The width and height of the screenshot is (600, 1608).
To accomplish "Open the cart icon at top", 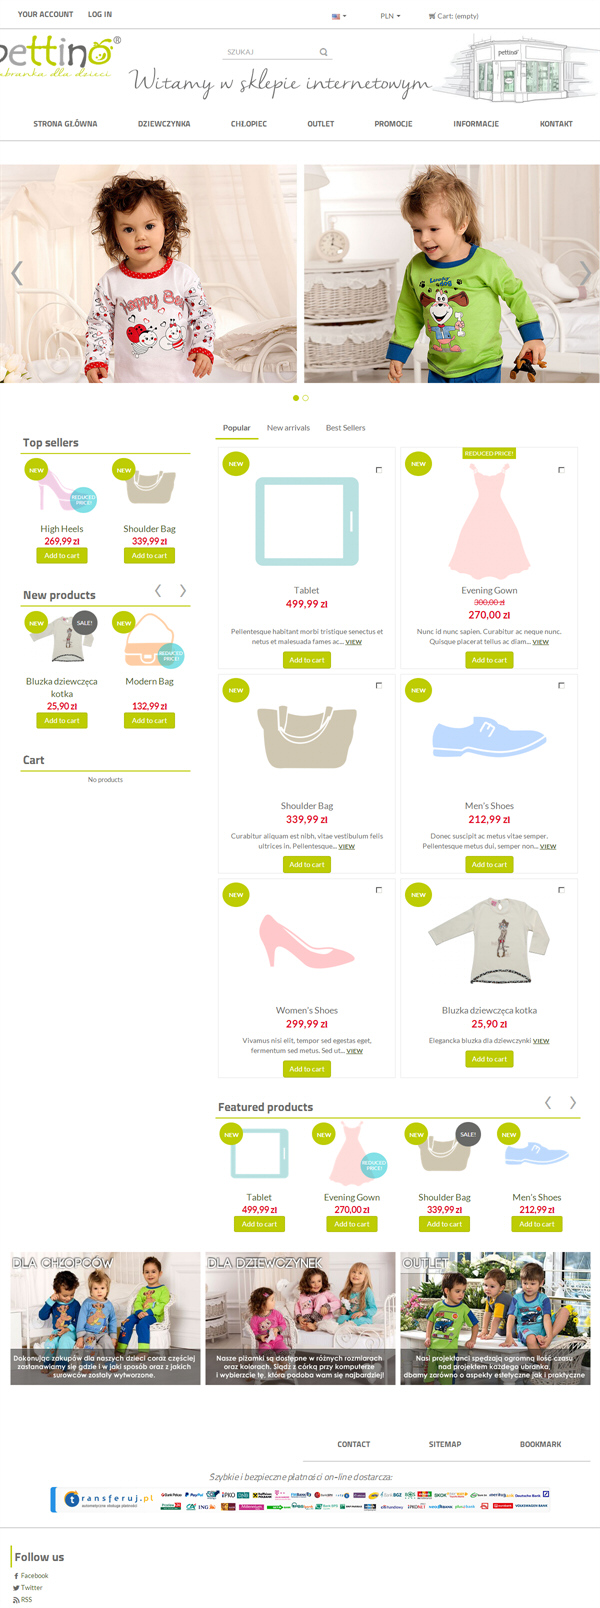I will [432, 16].
